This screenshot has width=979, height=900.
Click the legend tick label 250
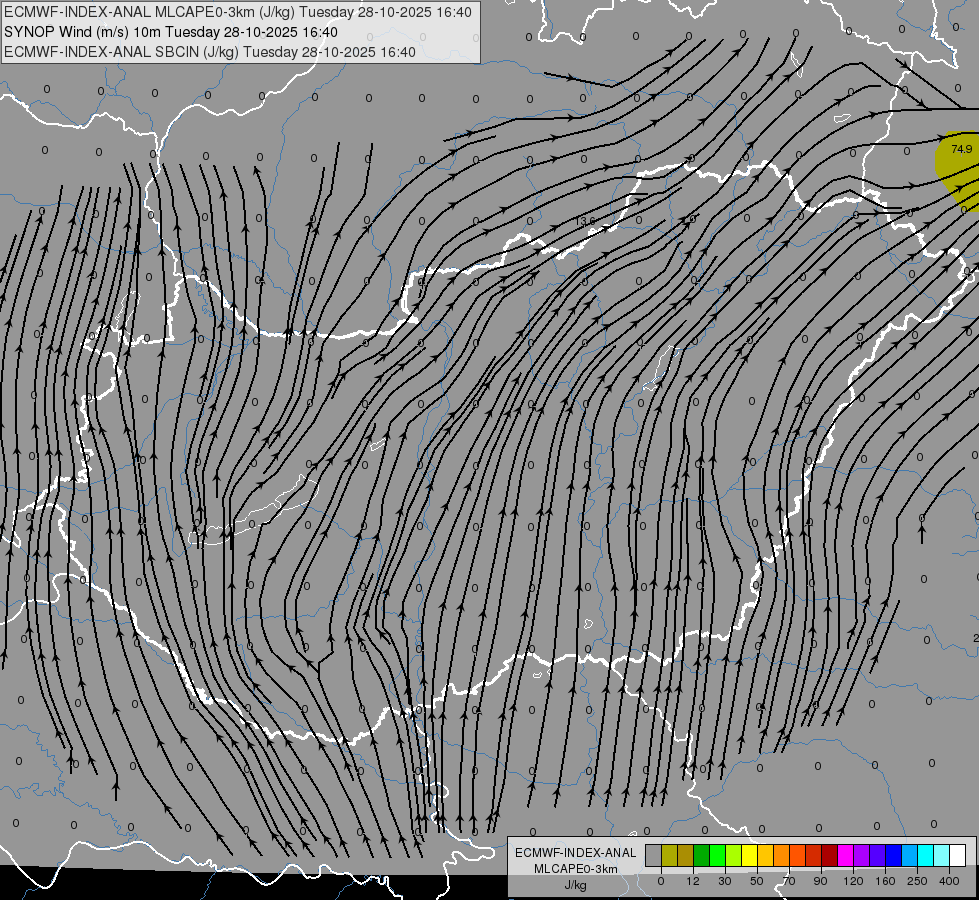[917, 881]
